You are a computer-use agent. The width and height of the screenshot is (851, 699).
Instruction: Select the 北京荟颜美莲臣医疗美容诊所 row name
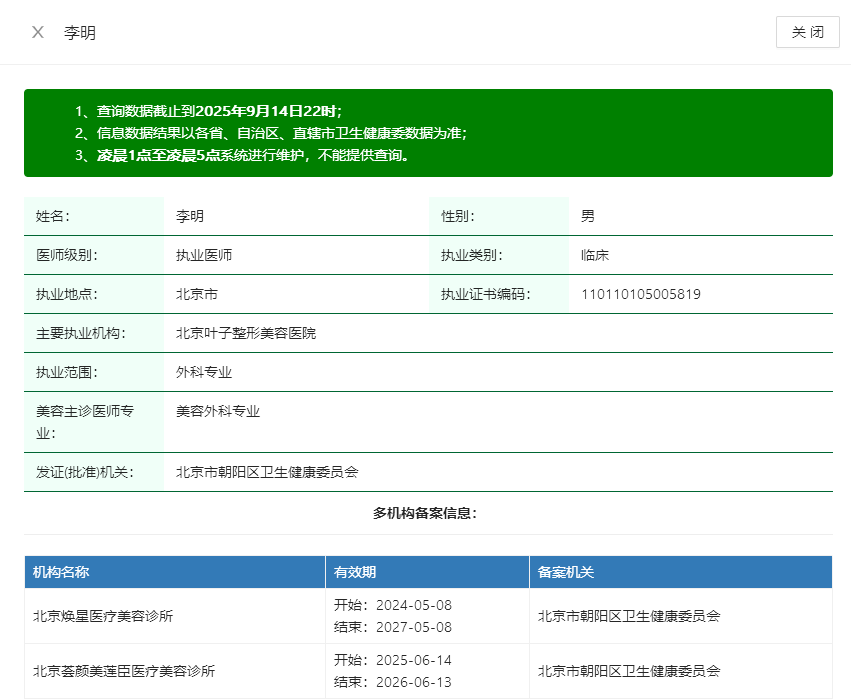[x=124, y=671]
